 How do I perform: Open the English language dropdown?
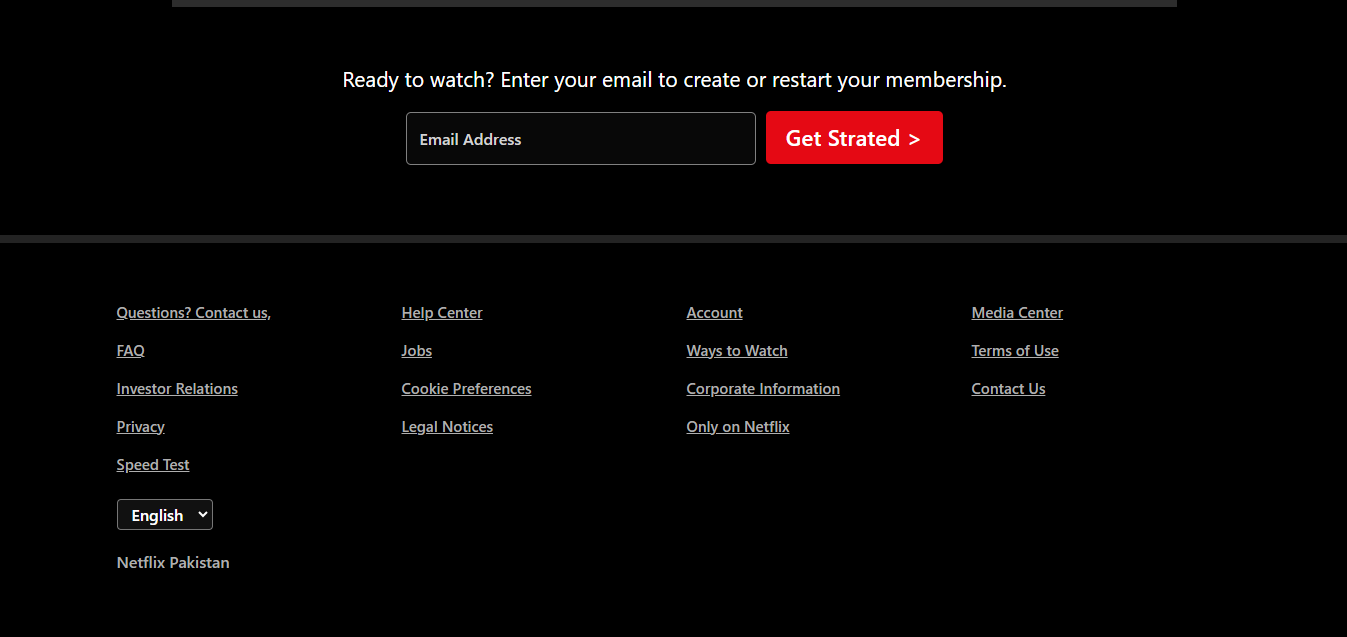coord(165,515)
